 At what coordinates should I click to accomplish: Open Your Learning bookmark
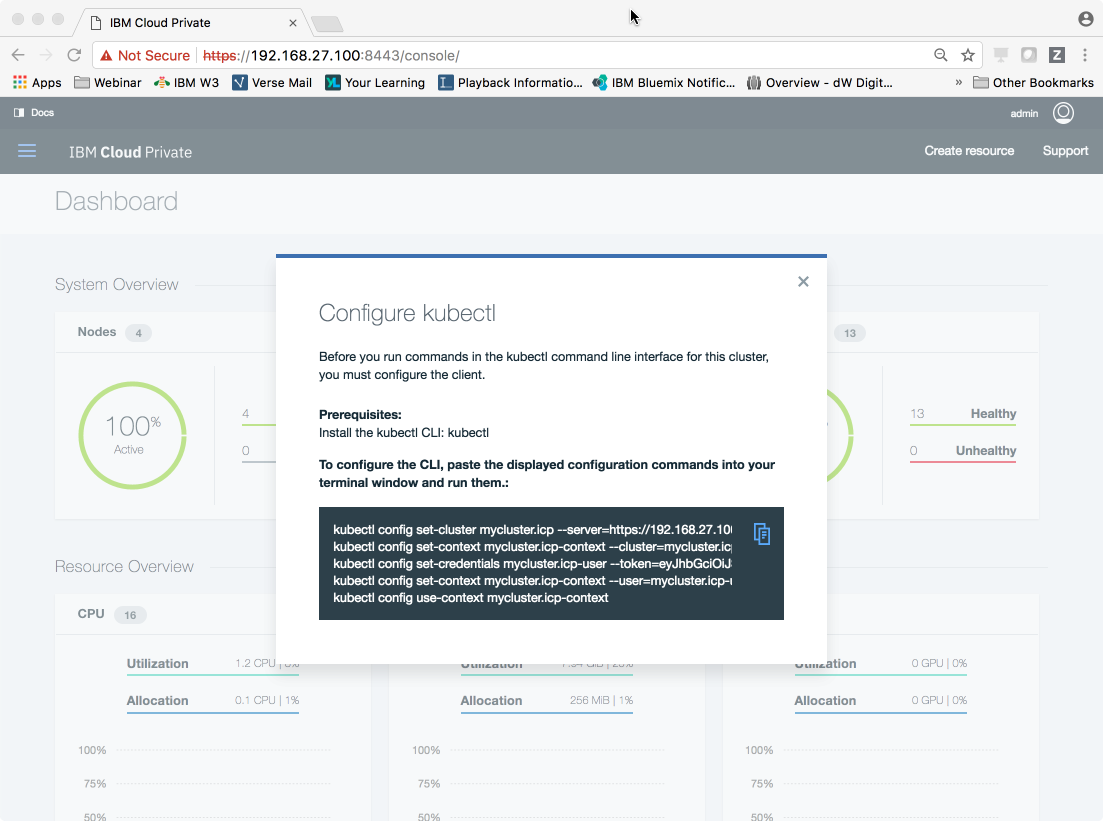coord(375,82)
